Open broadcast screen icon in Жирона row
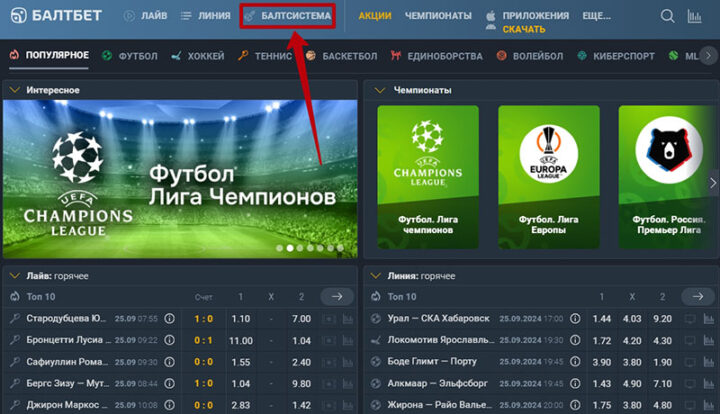Viewport: 720px width, 414px height. (690, 405)
